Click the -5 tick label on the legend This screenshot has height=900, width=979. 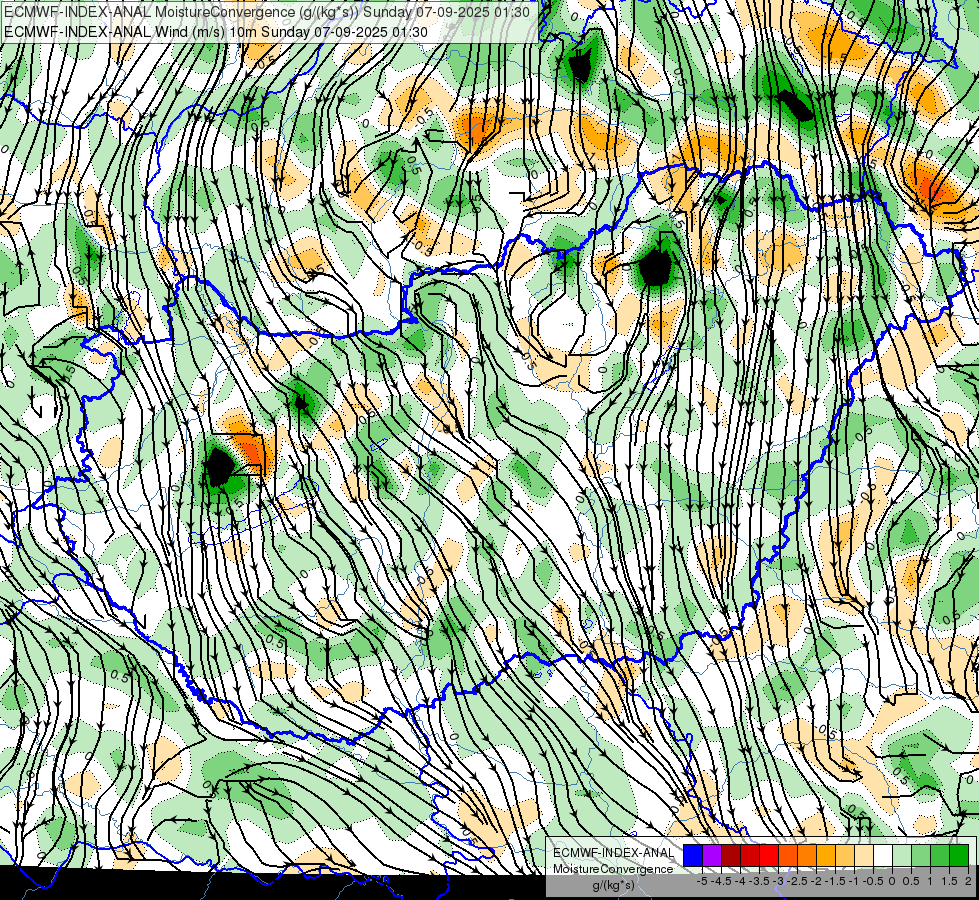tap(702, 881)
